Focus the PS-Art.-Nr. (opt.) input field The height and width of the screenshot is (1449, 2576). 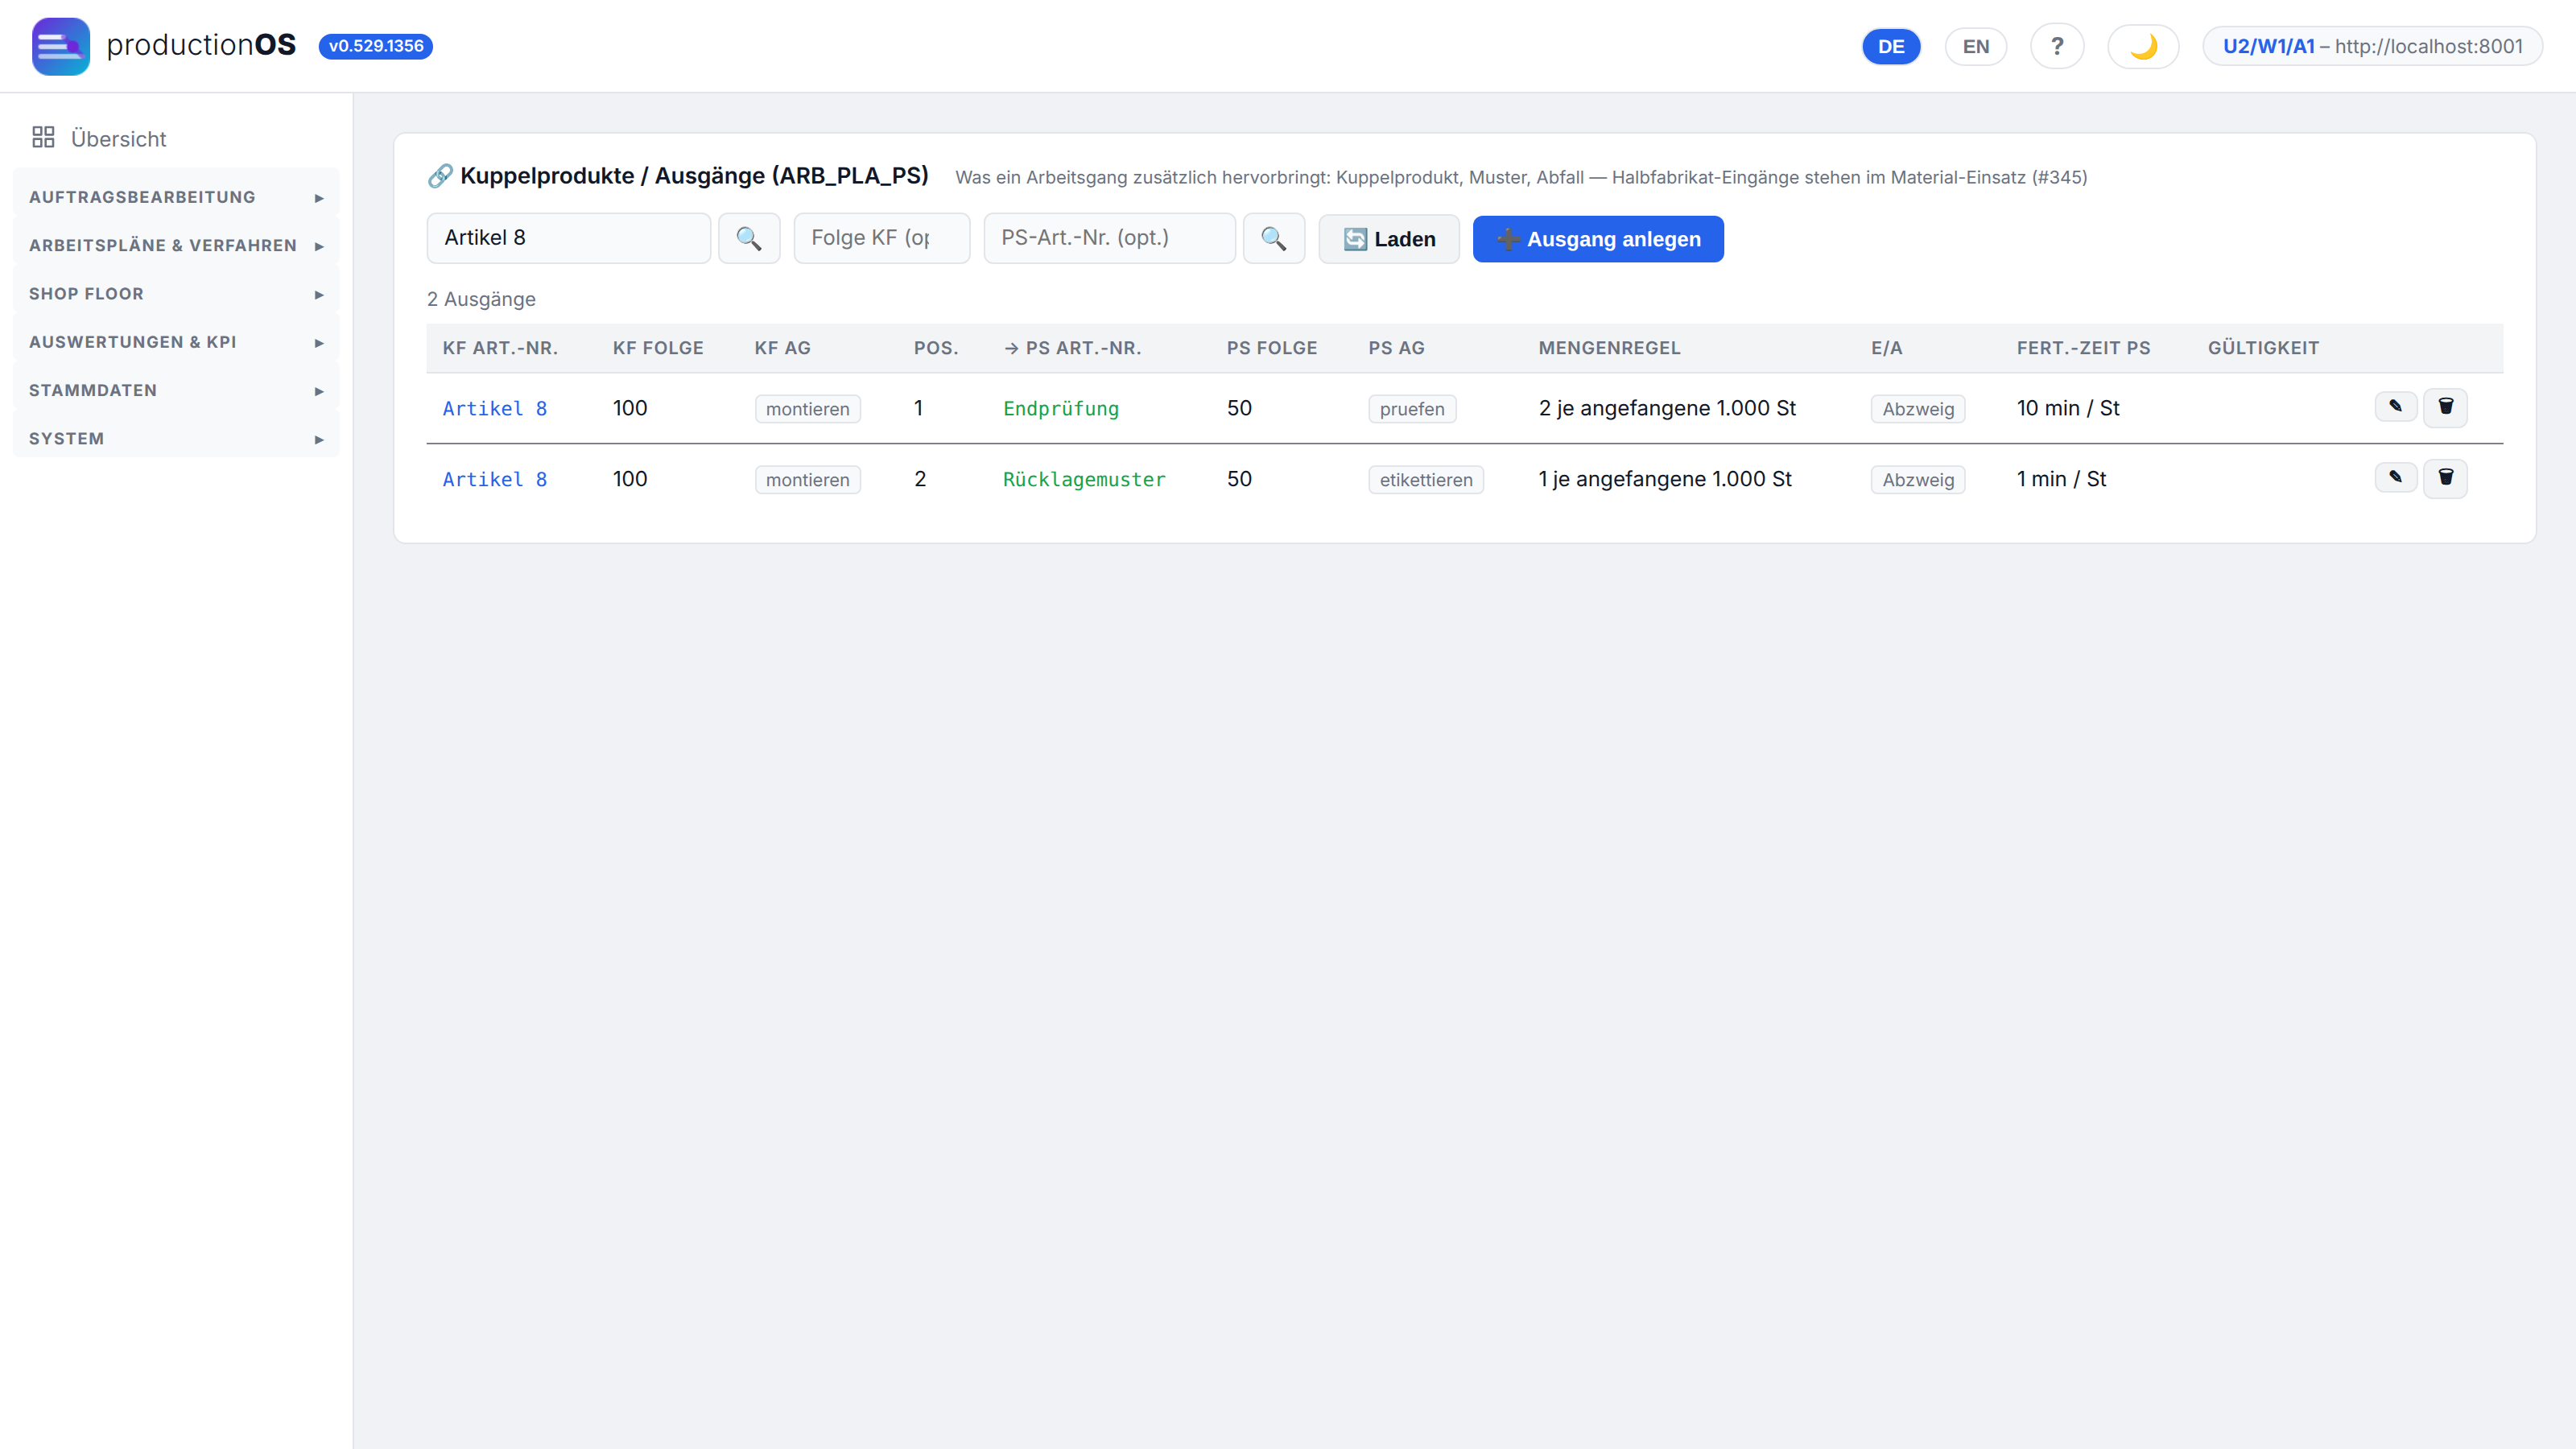(1109, 238)
